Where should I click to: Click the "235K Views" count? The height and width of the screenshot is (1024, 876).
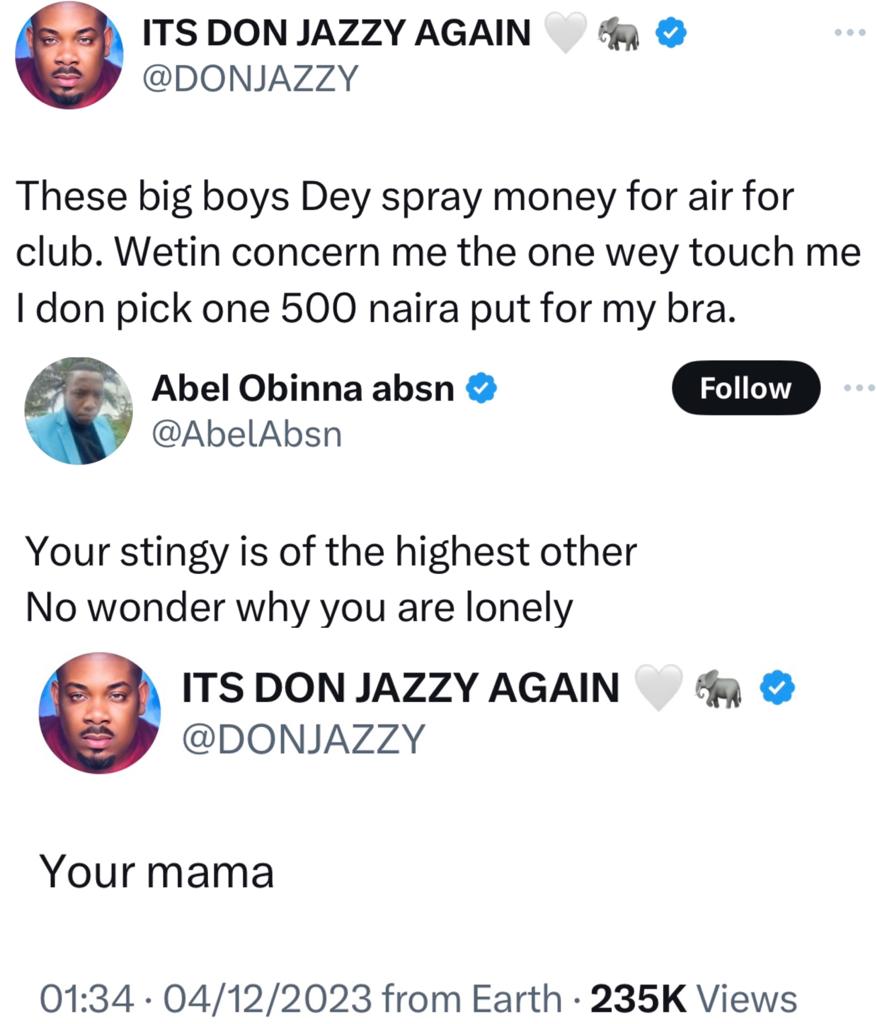[694, 998]
